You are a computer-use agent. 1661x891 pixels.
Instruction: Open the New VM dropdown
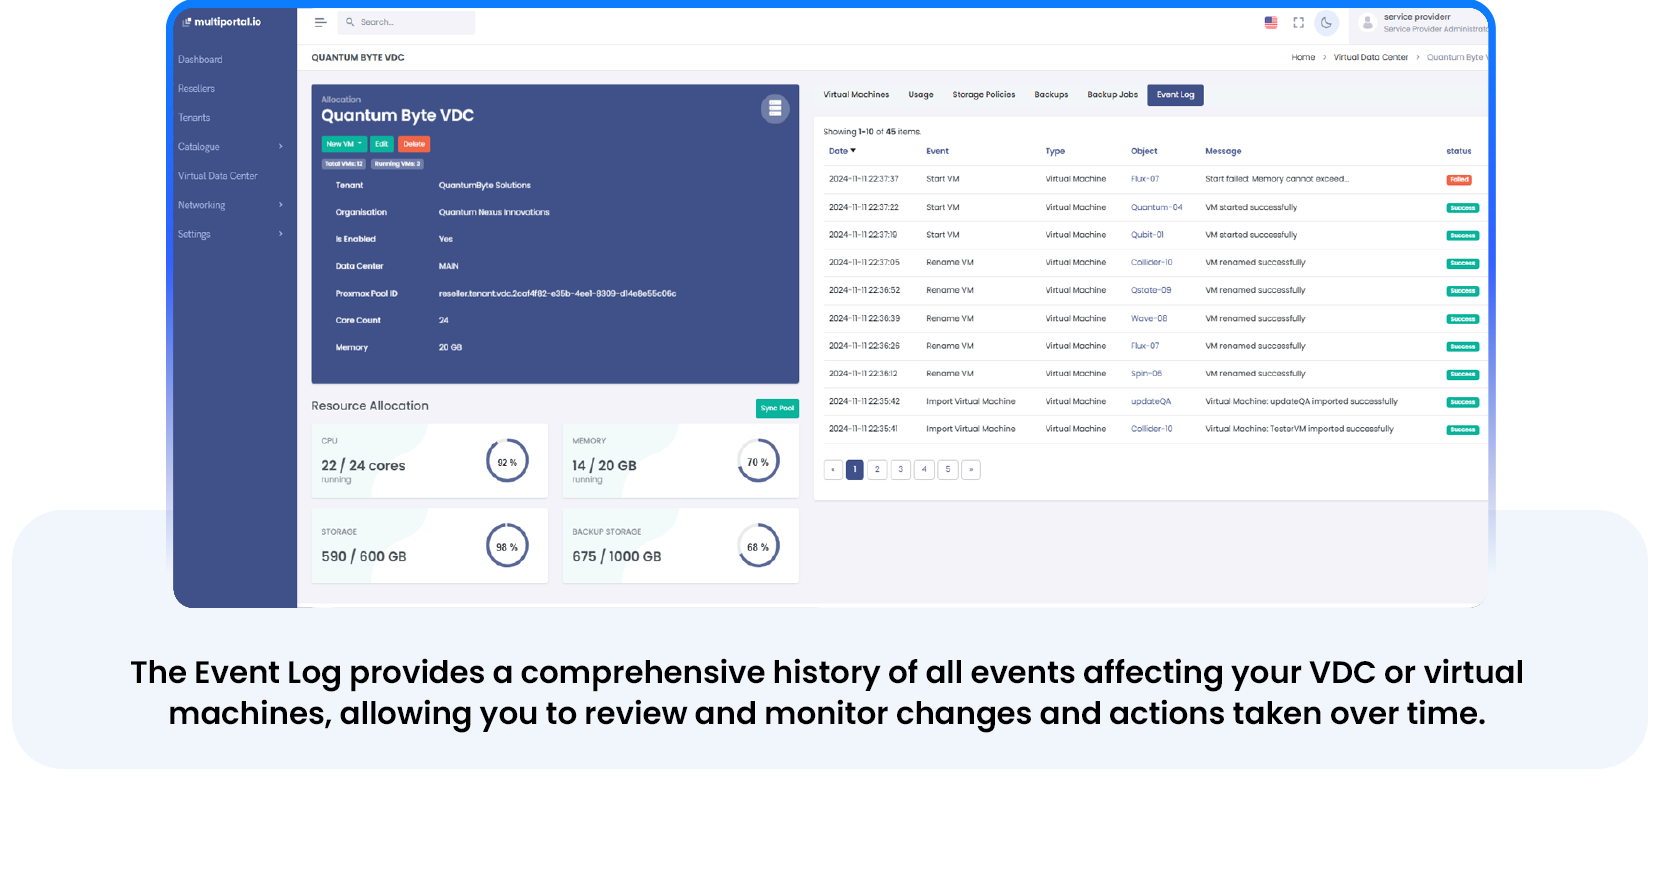tap(344, 144)
